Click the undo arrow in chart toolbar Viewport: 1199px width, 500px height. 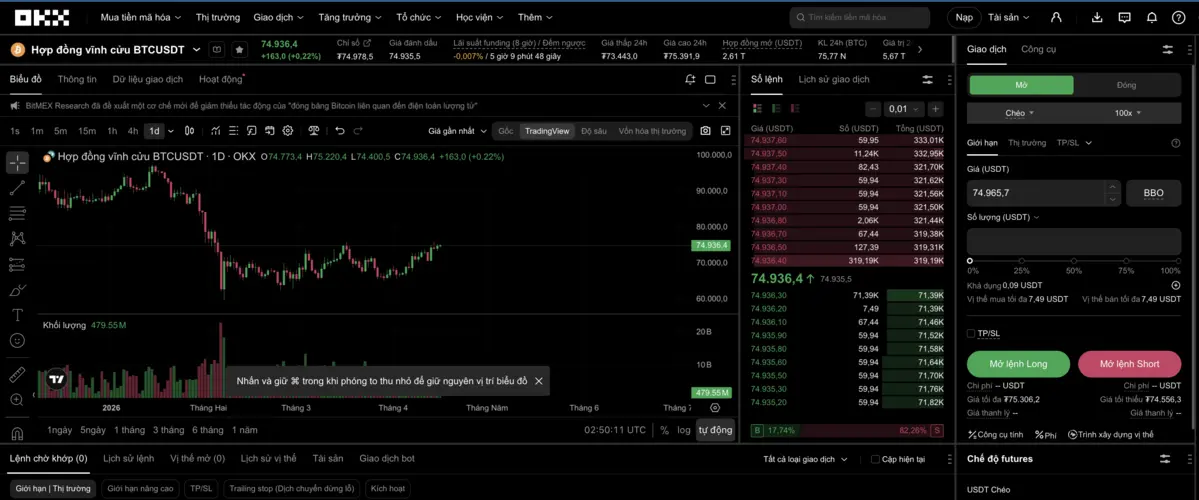pyautogui.click(x=340, y=131)
